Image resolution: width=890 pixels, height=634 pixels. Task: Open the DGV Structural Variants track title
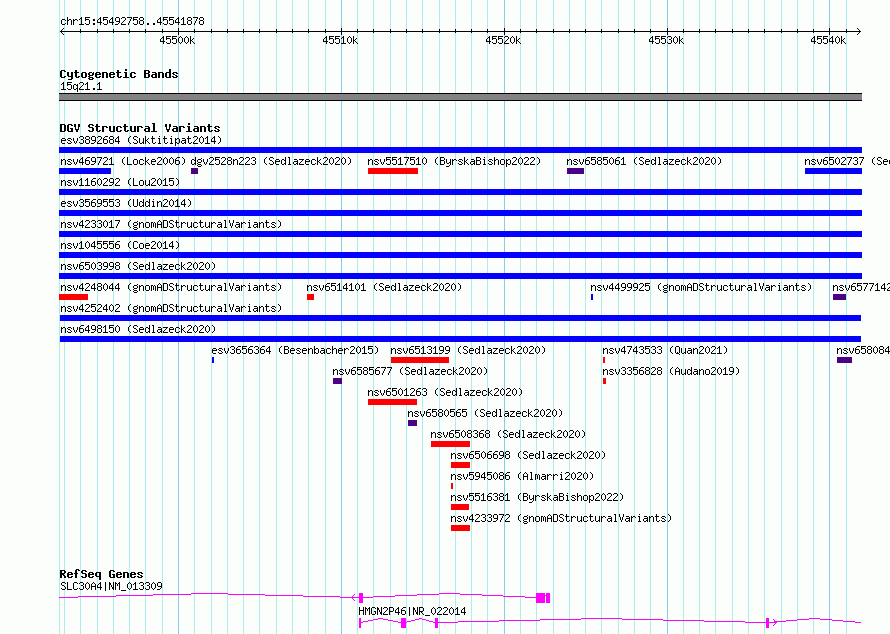coord(140,128)
